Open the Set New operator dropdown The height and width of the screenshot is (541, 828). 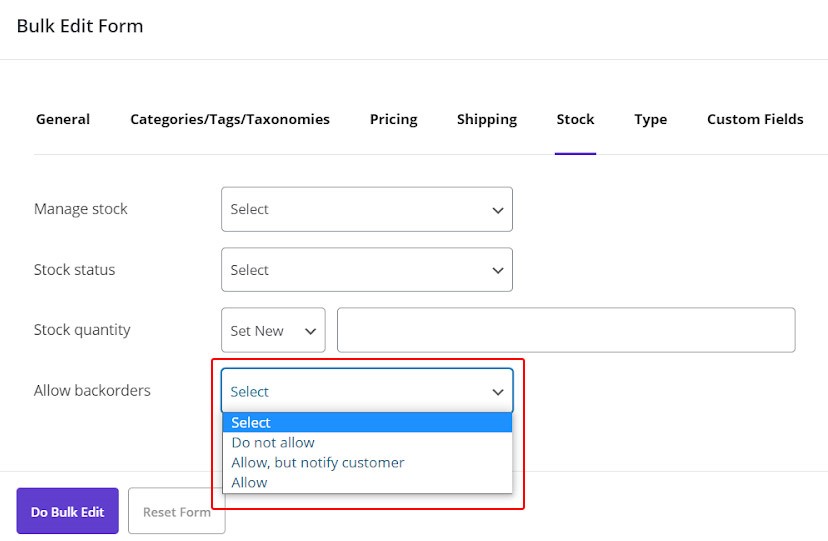click(273, 331)
